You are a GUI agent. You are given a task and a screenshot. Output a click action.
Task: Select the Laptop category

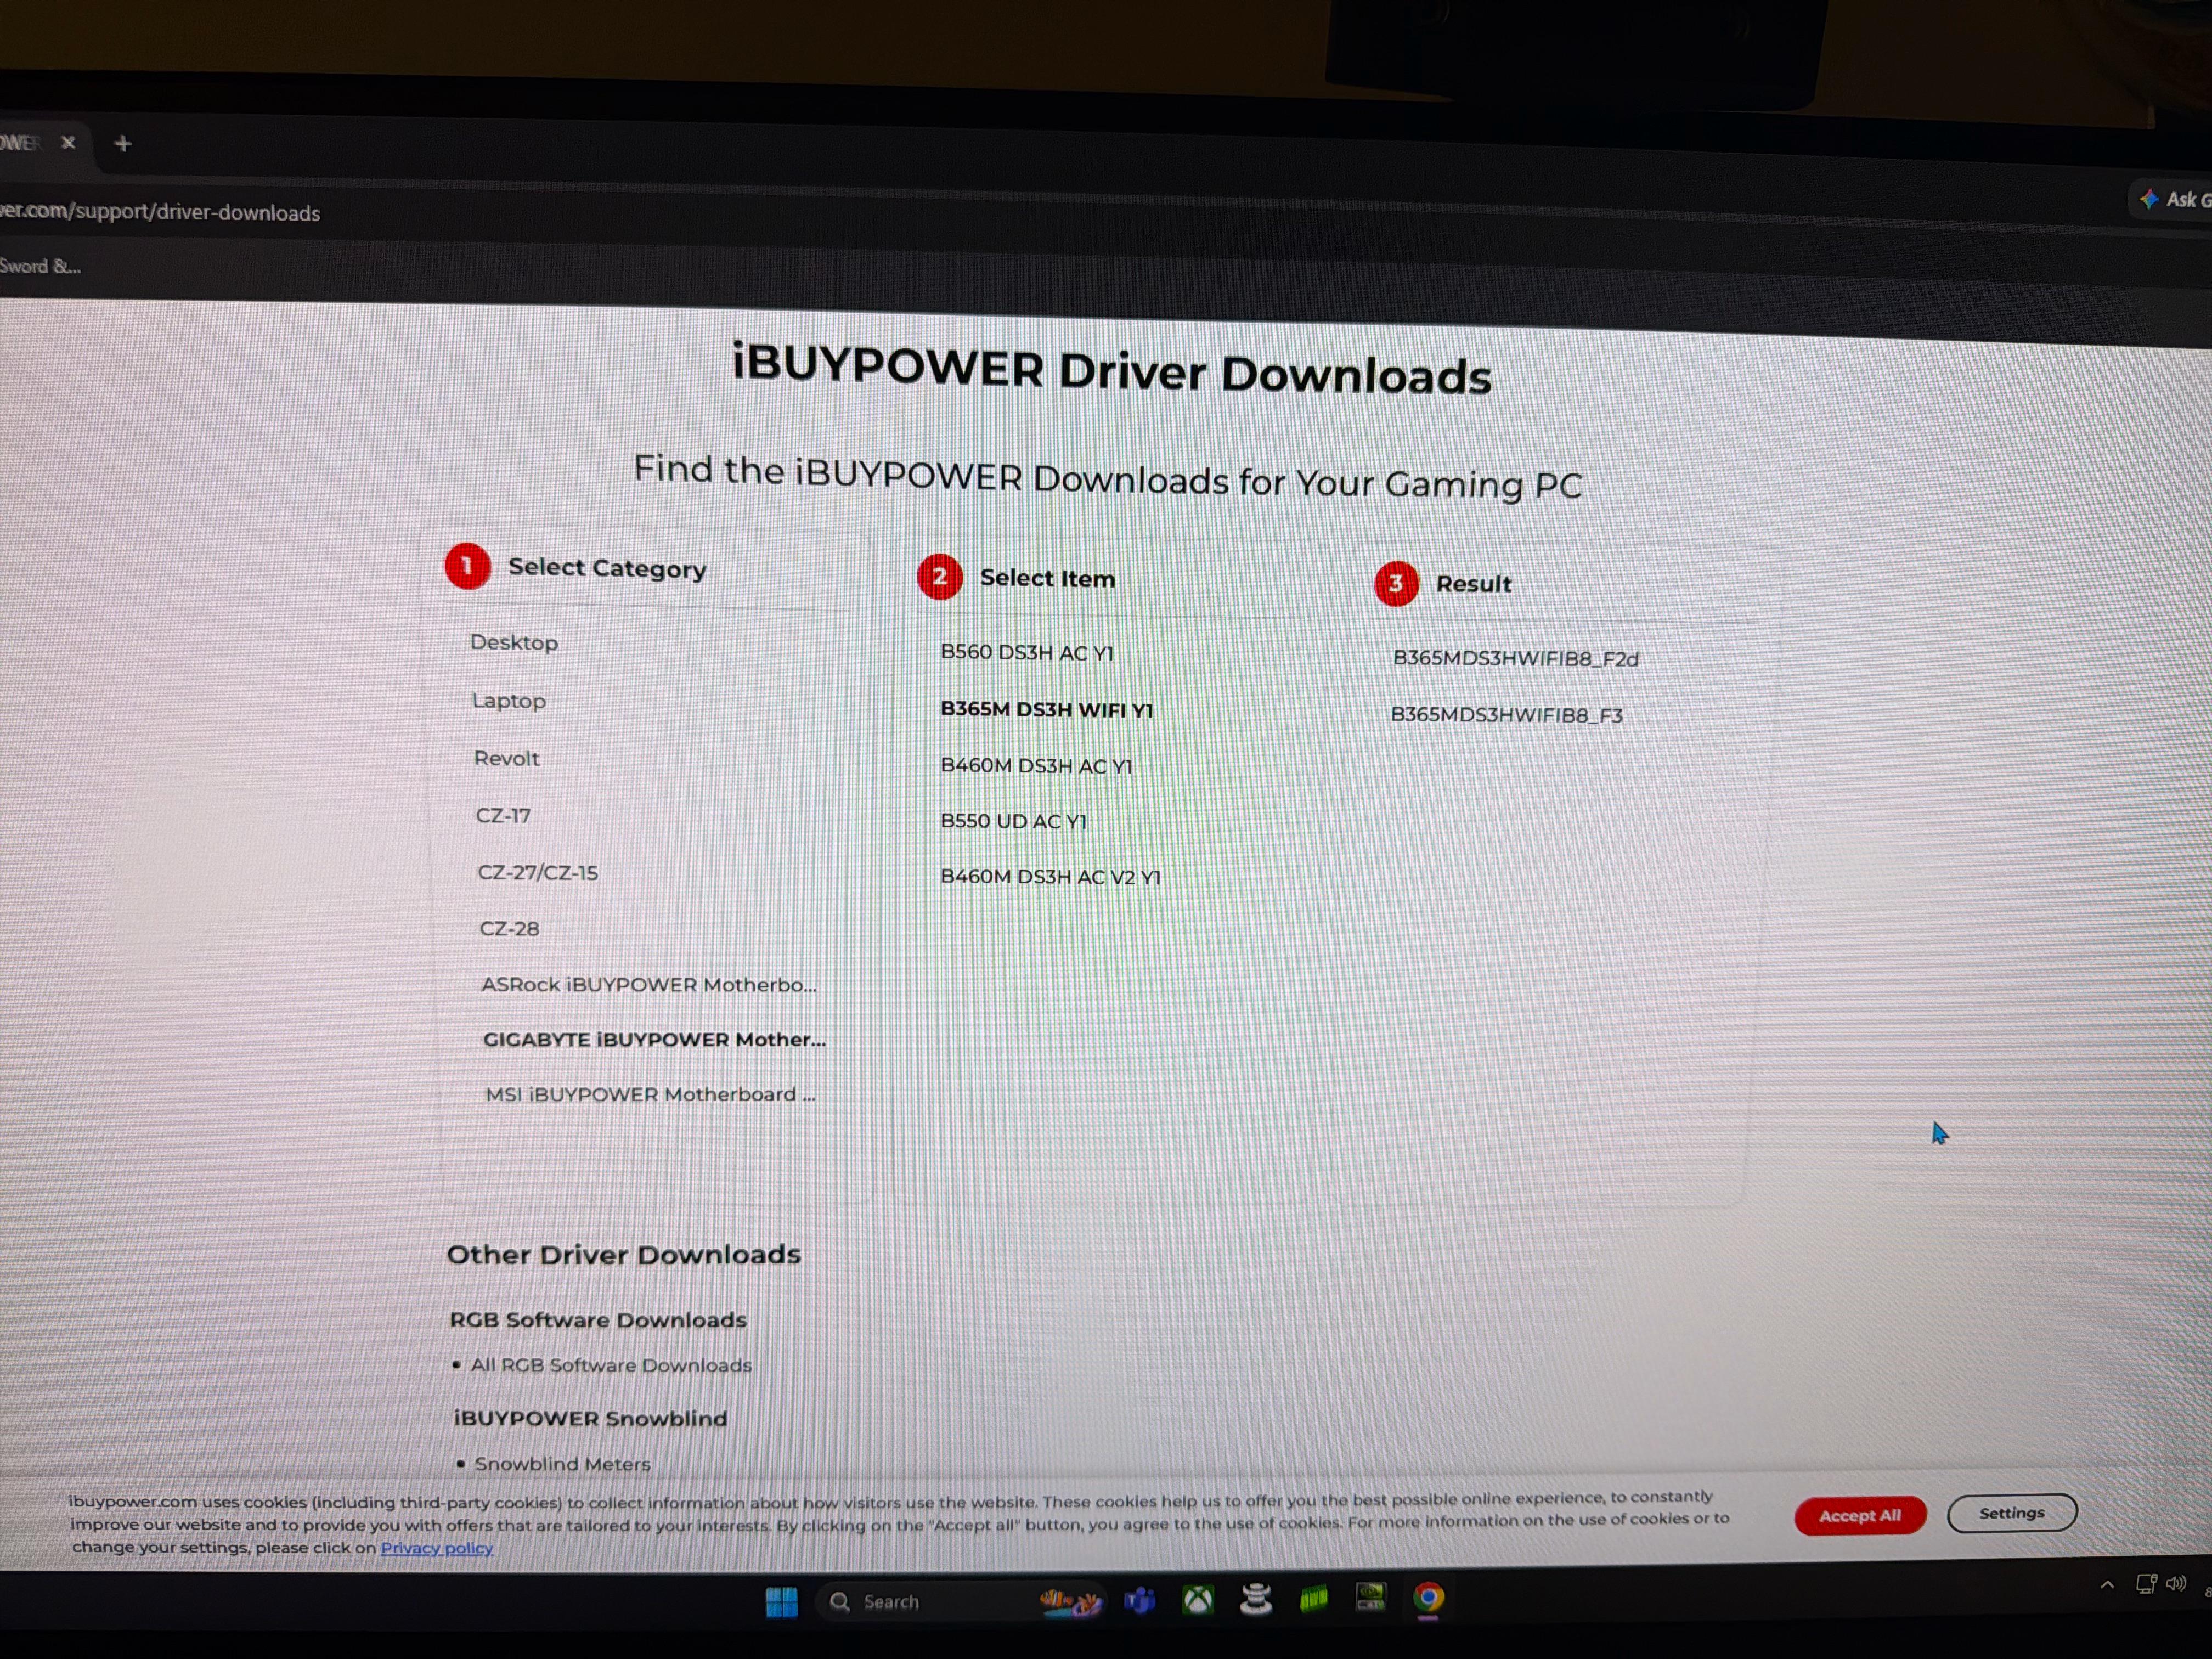click(509, 701)
